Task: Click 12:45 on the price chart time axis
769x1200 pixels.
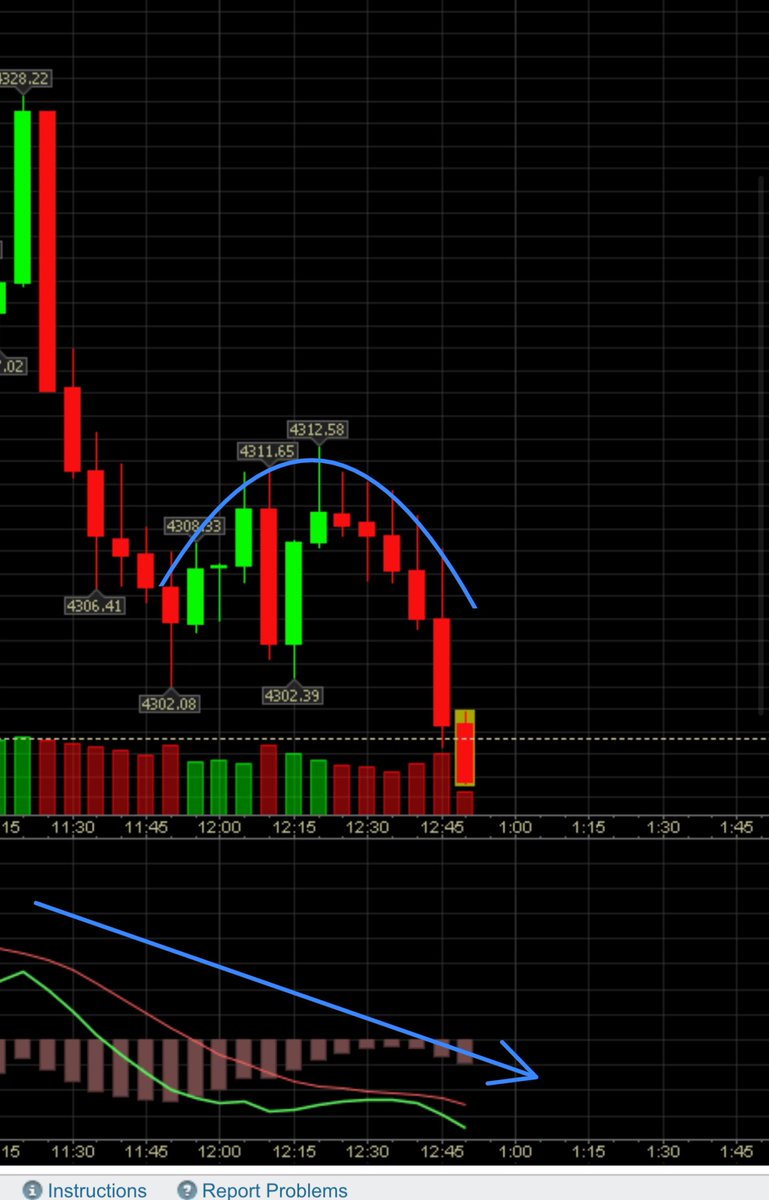Action: coord(441,827)
